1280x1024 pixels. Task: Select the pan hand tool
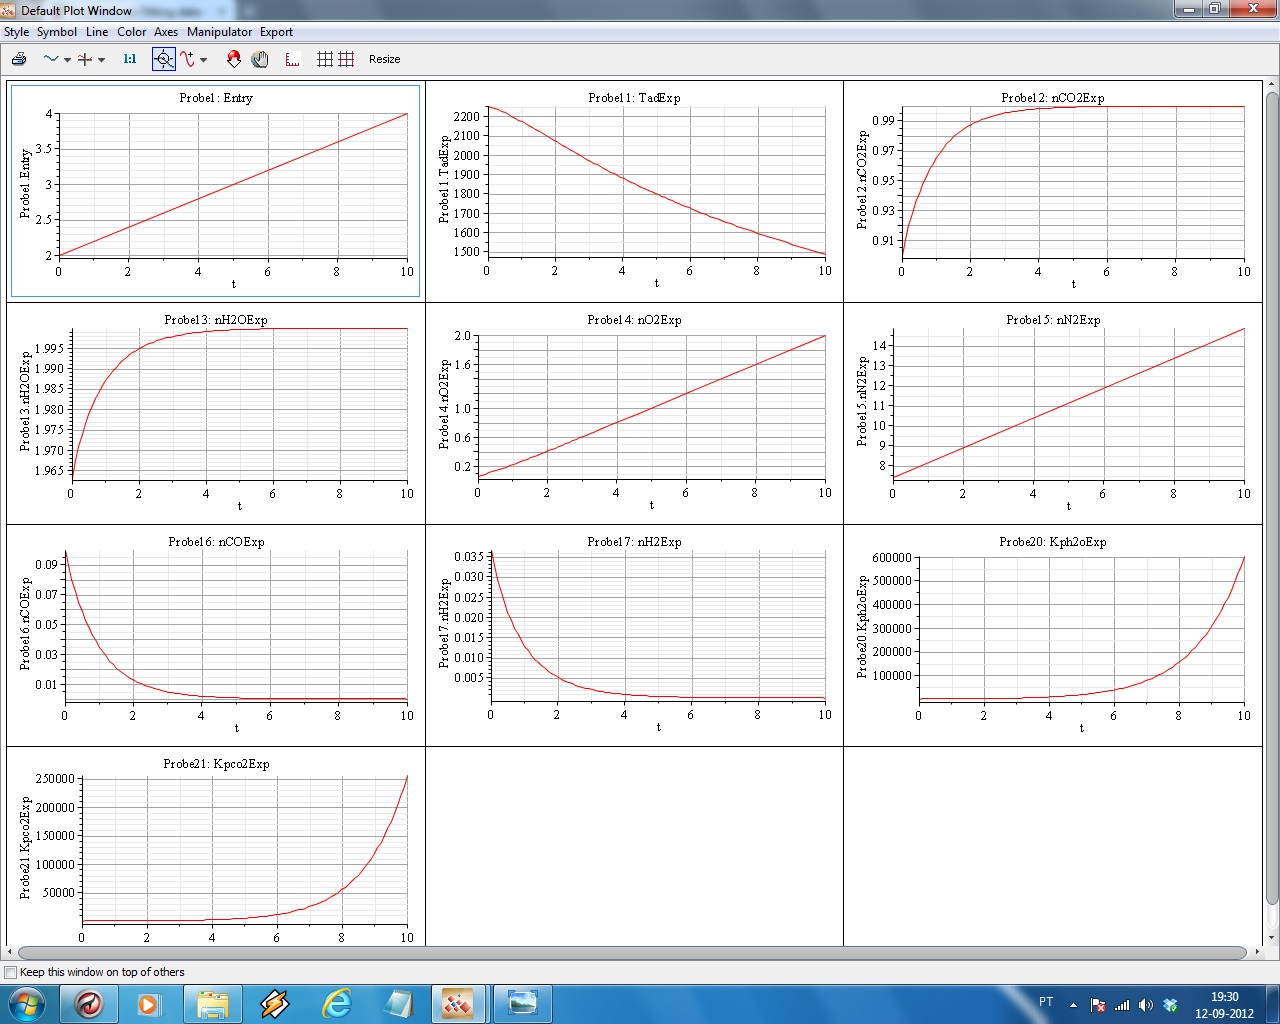pyautogui.click(x=260, y=59)
